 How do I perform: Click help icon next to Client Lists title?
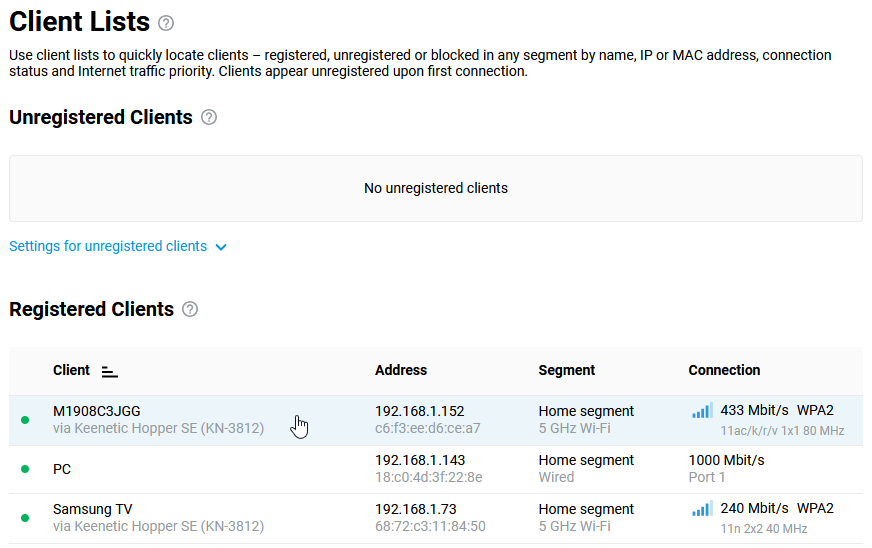(x=166, y=23)
